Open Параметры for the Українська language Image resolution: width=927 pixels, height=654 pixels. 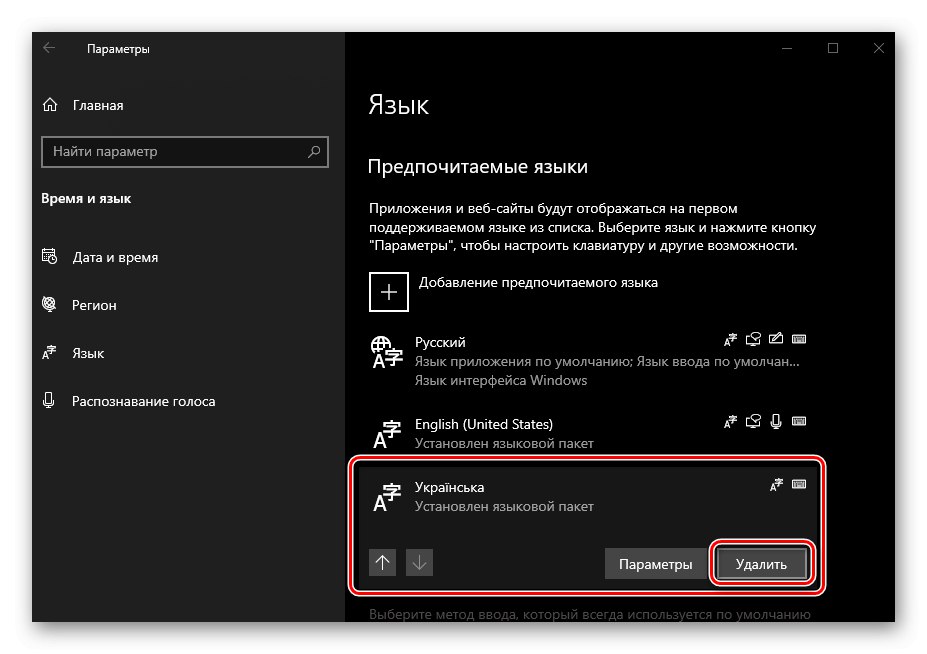click(655, 564)
